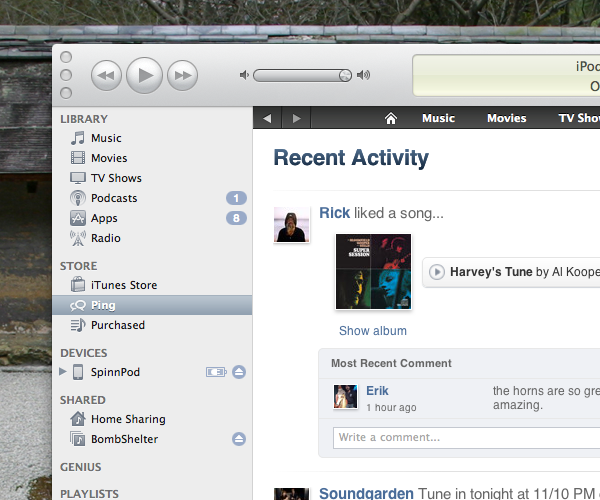Open Radio via tower icon
This screenshot has height=500, width=600.
[x=78, y=238]
